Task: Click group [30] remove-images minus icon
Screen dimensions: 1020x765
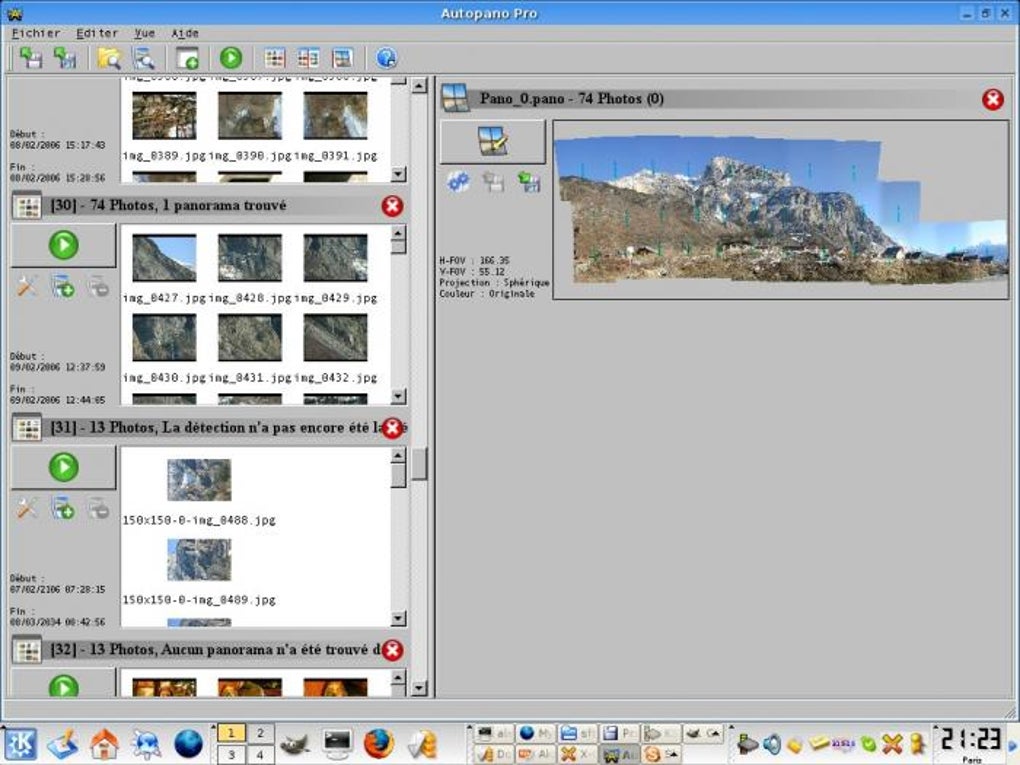Action: pyautogui.click(x=98, y=286)
